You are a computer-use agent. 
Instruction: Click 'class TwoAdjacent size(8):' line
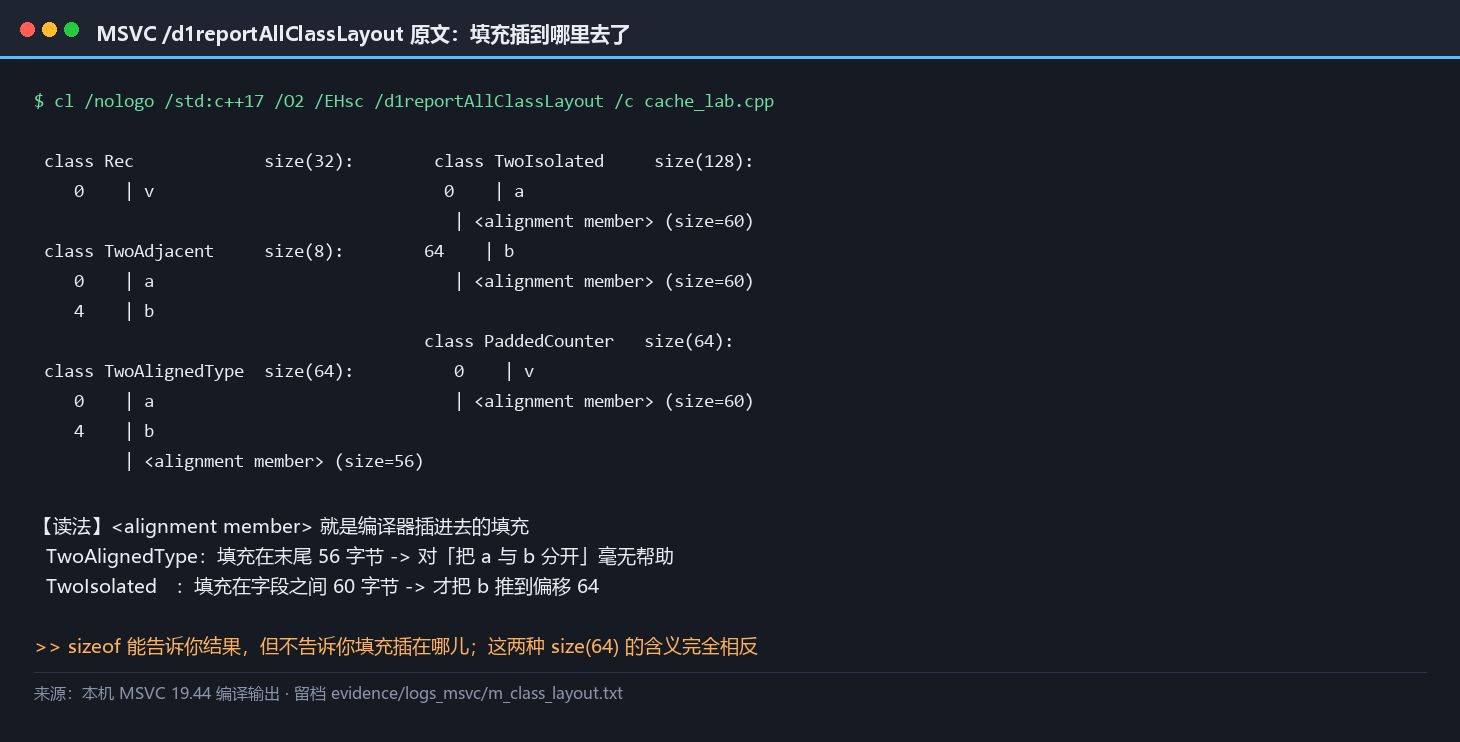click(x=194, y=251)
